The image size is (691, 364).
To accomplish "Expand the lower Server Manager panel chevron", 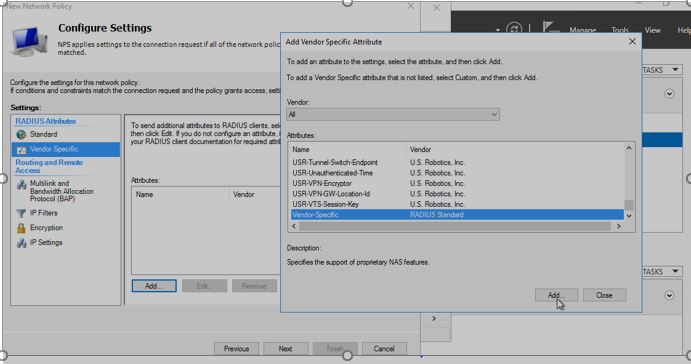I will [669, 295].
